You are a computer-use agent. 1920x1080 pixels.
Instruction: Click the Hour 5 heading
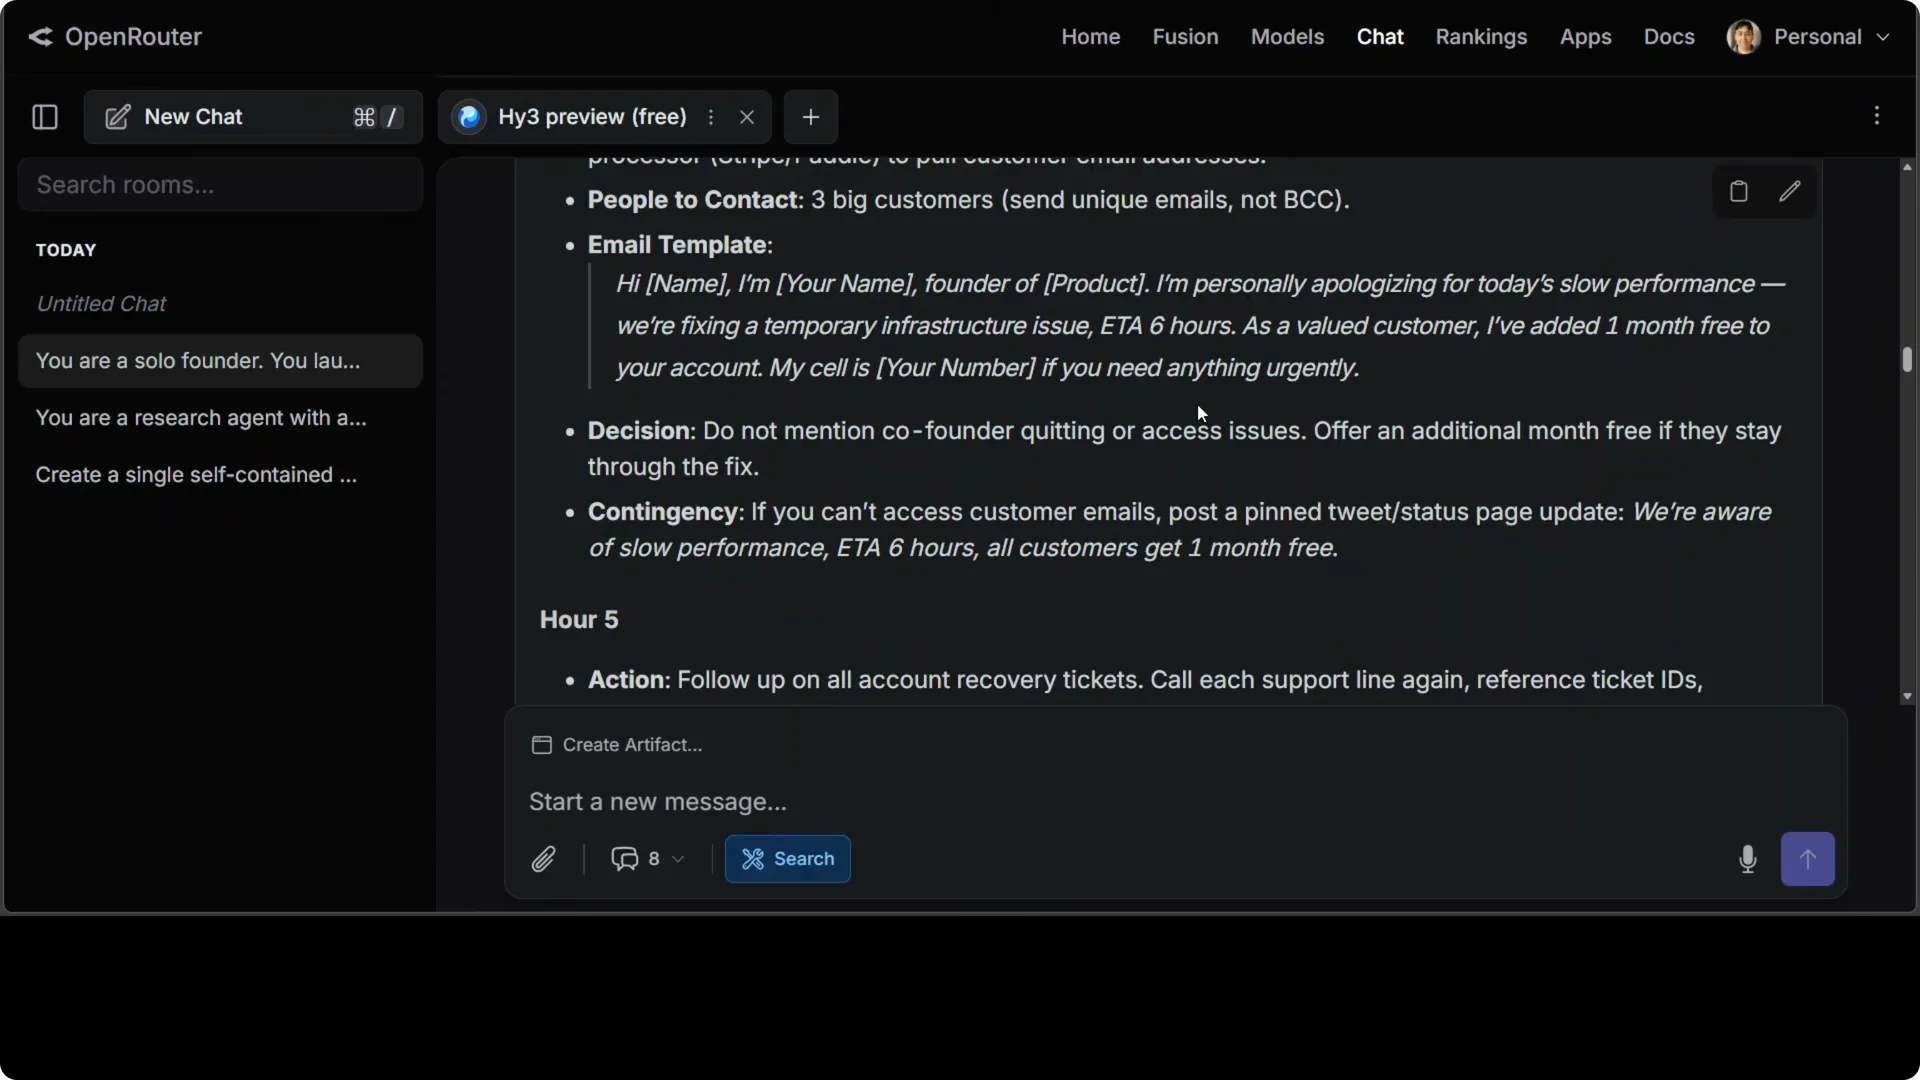click(579, 620)
